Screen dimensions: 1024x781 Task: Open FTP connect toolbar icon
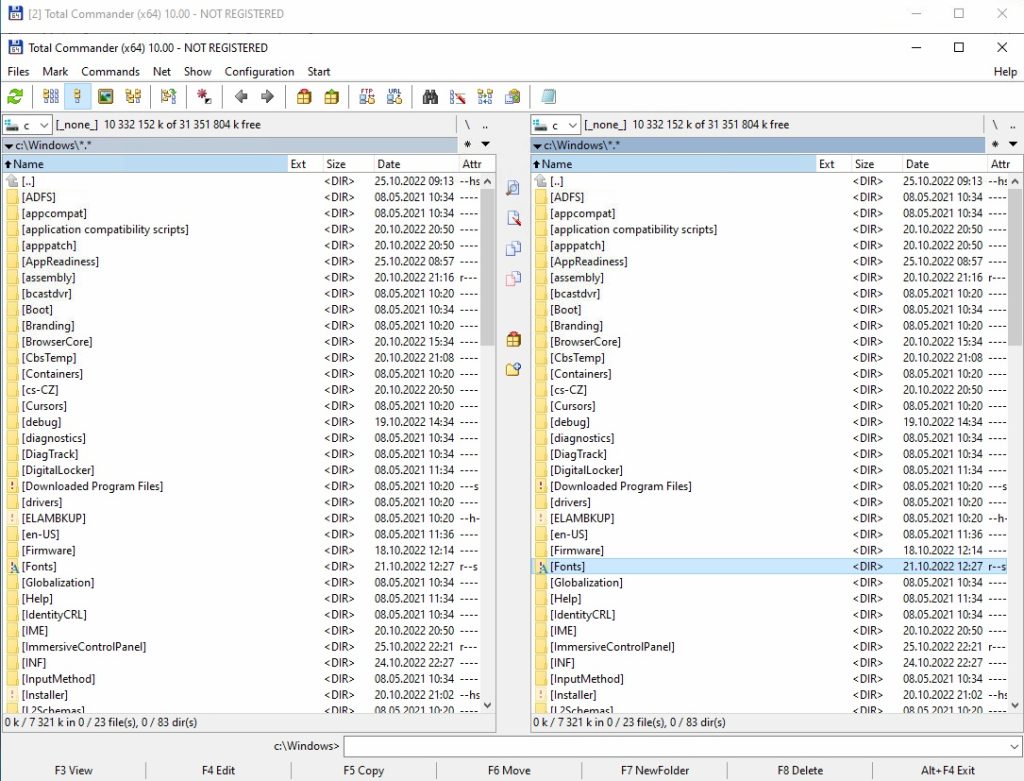[x=367, y=97]
